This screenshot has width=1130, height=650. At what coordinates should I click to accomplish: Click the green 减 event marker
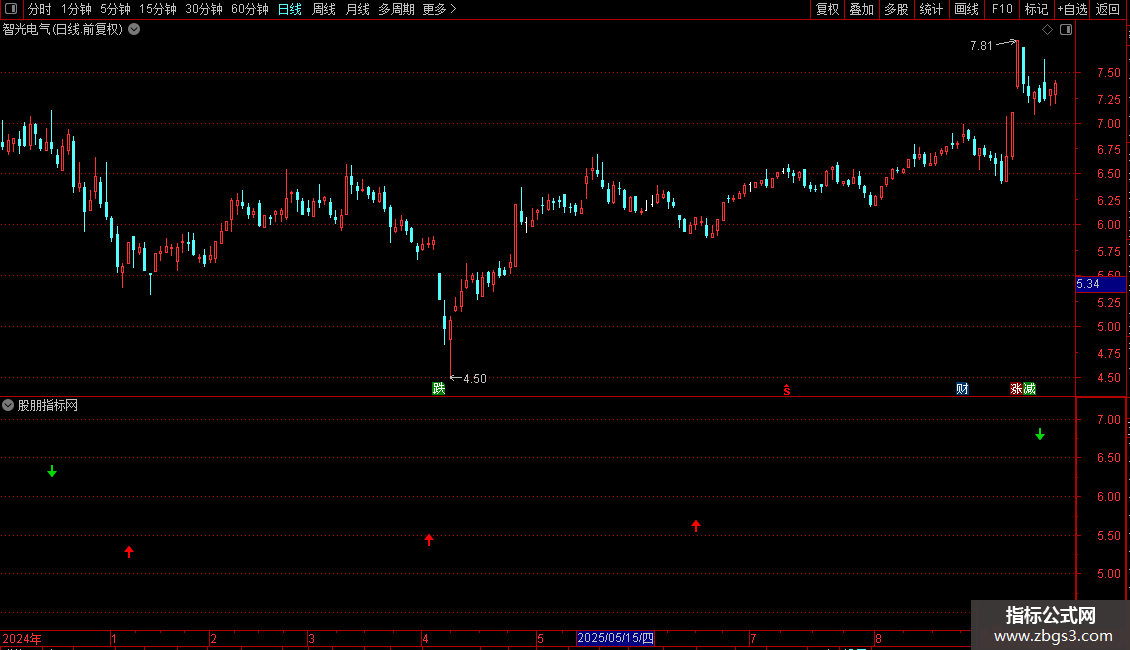coord(1029,388)
